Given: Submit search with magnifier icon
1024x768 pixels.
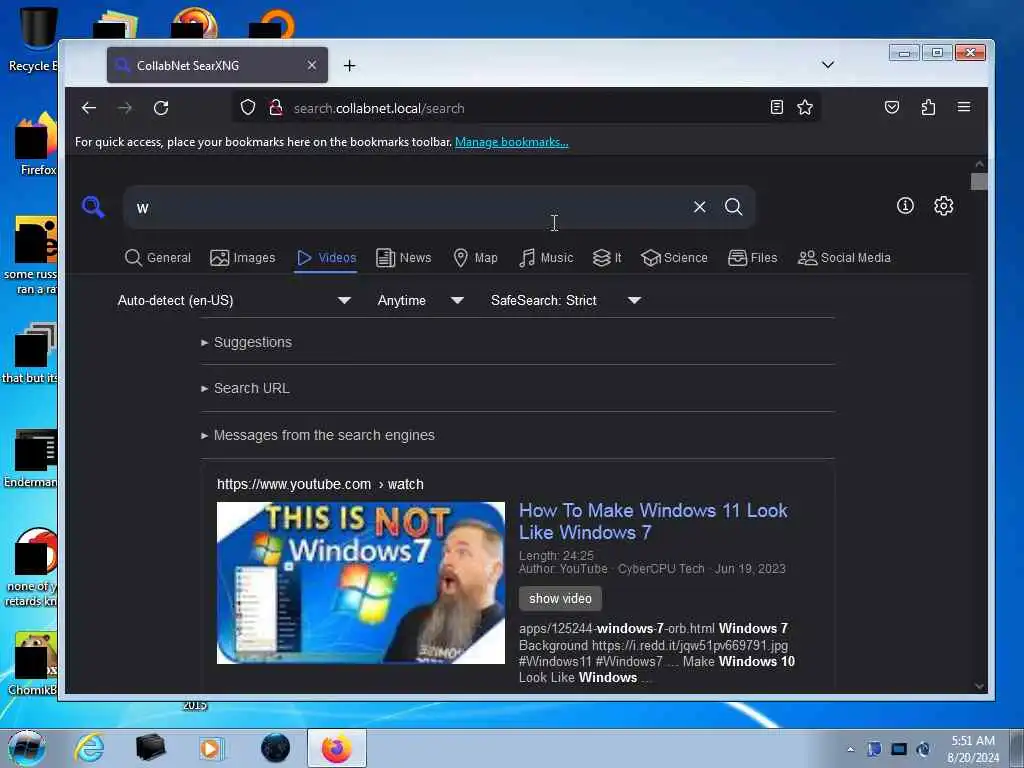Looking at the screenshot, I should 733,207.
